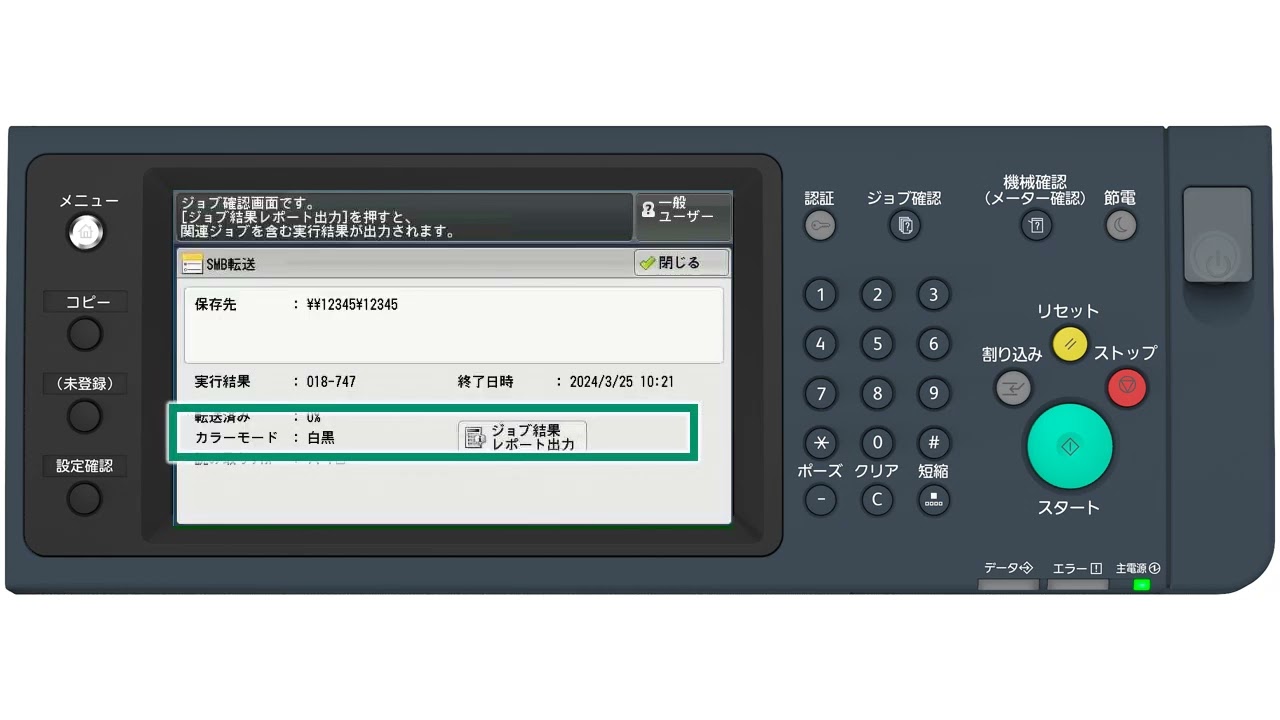Select the 保存先 path ¥¥12345¥12345

[352, 304]
